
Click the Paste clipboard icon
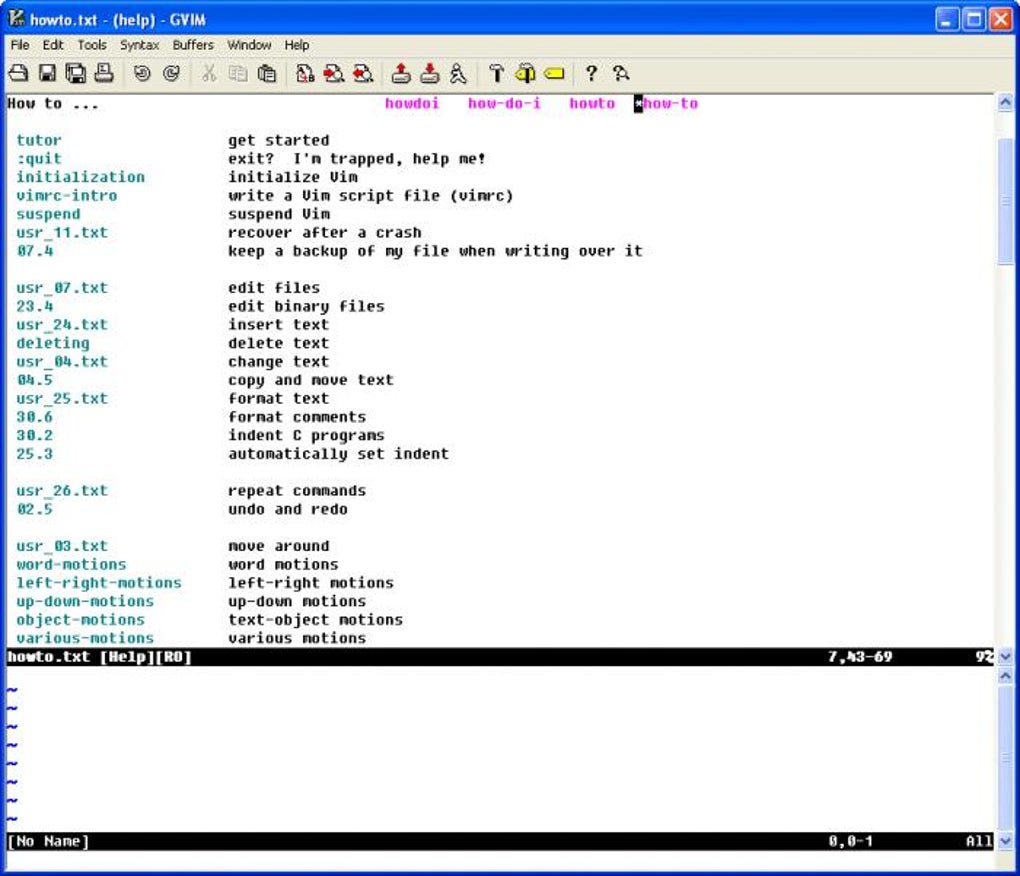267,73
